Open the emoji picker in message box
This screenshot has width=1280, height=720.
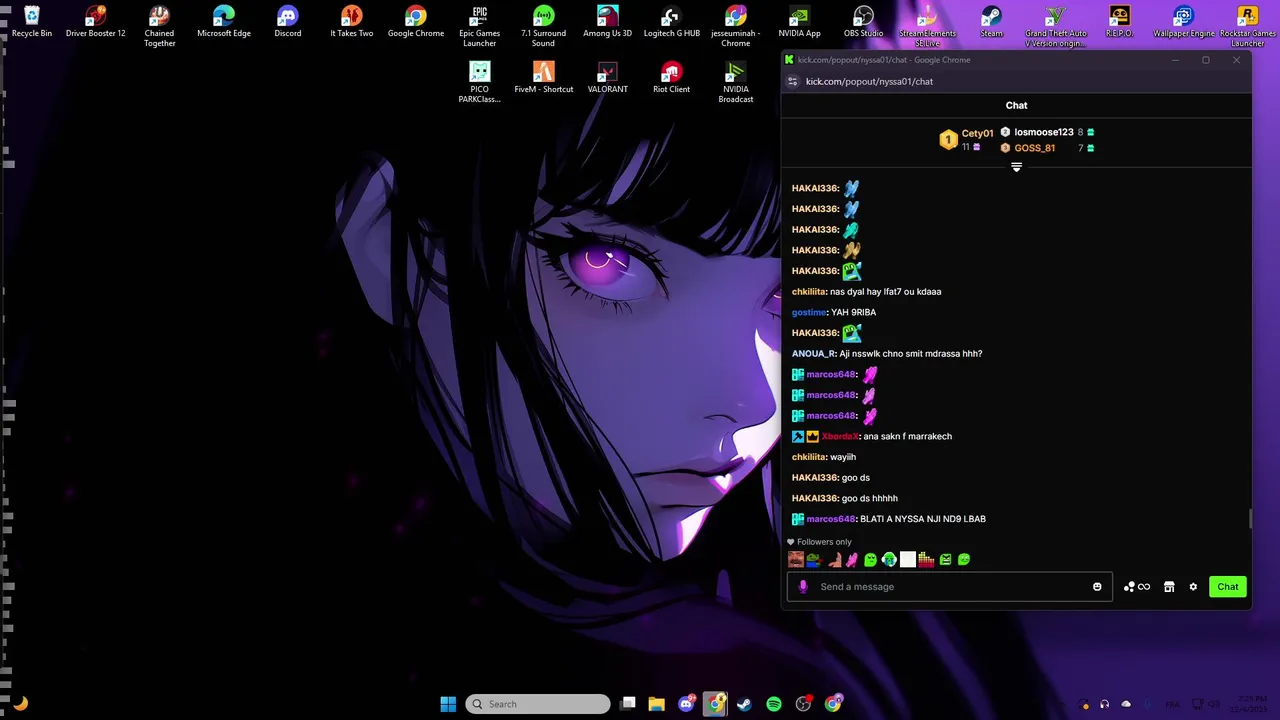click(x=1097, y=587)
